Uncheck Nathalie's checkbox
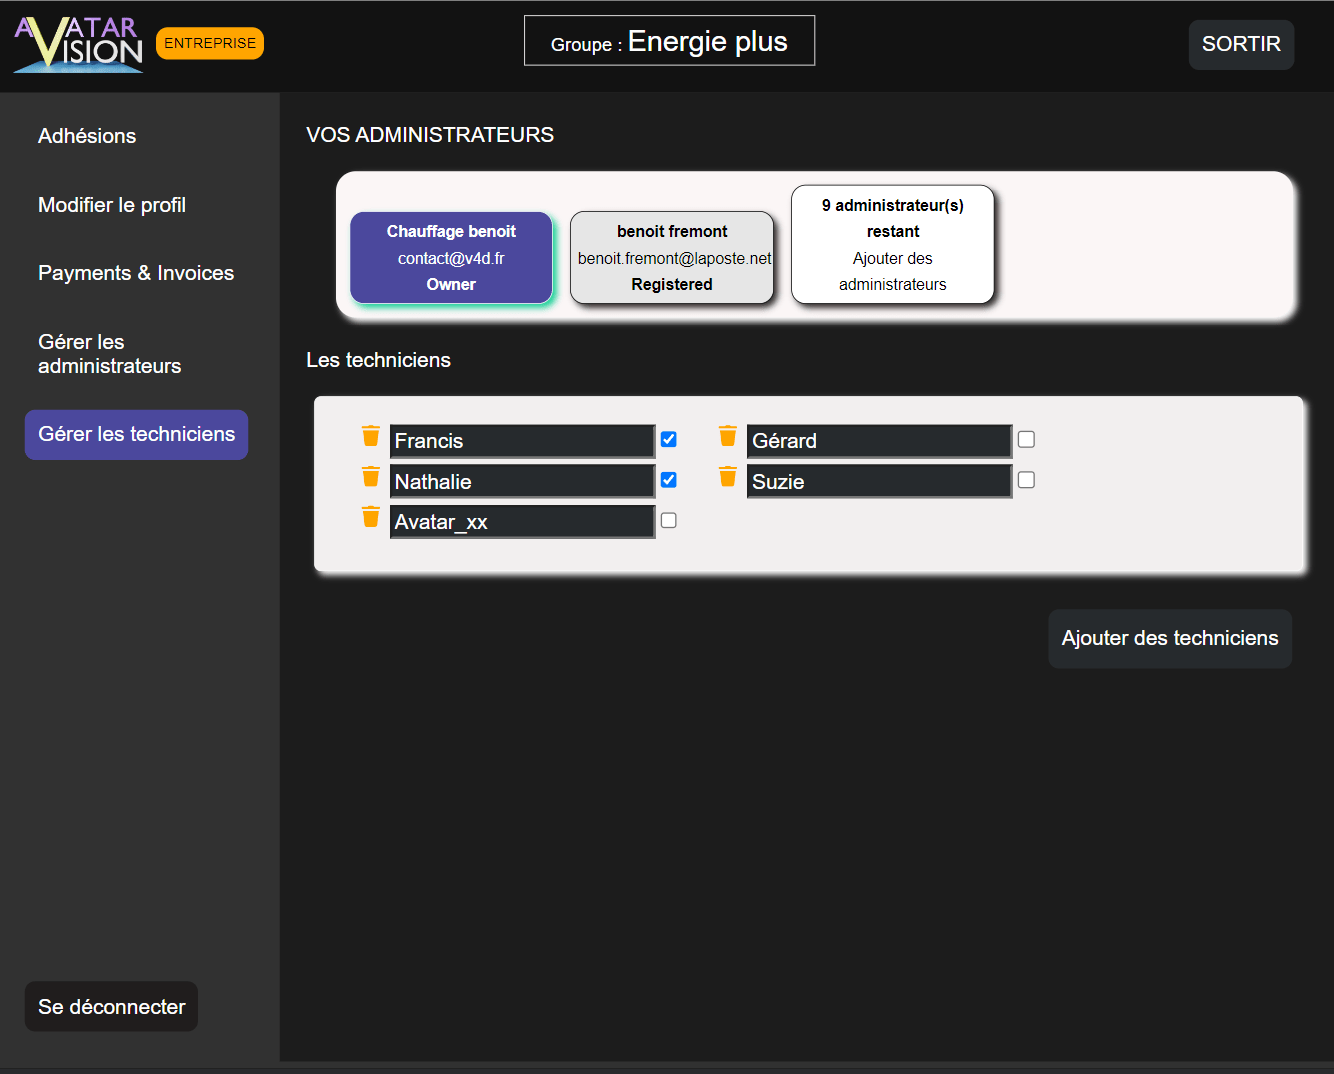Image resolution: width=1334 pixels, height=1074 pixels. (x=669, y=480)
